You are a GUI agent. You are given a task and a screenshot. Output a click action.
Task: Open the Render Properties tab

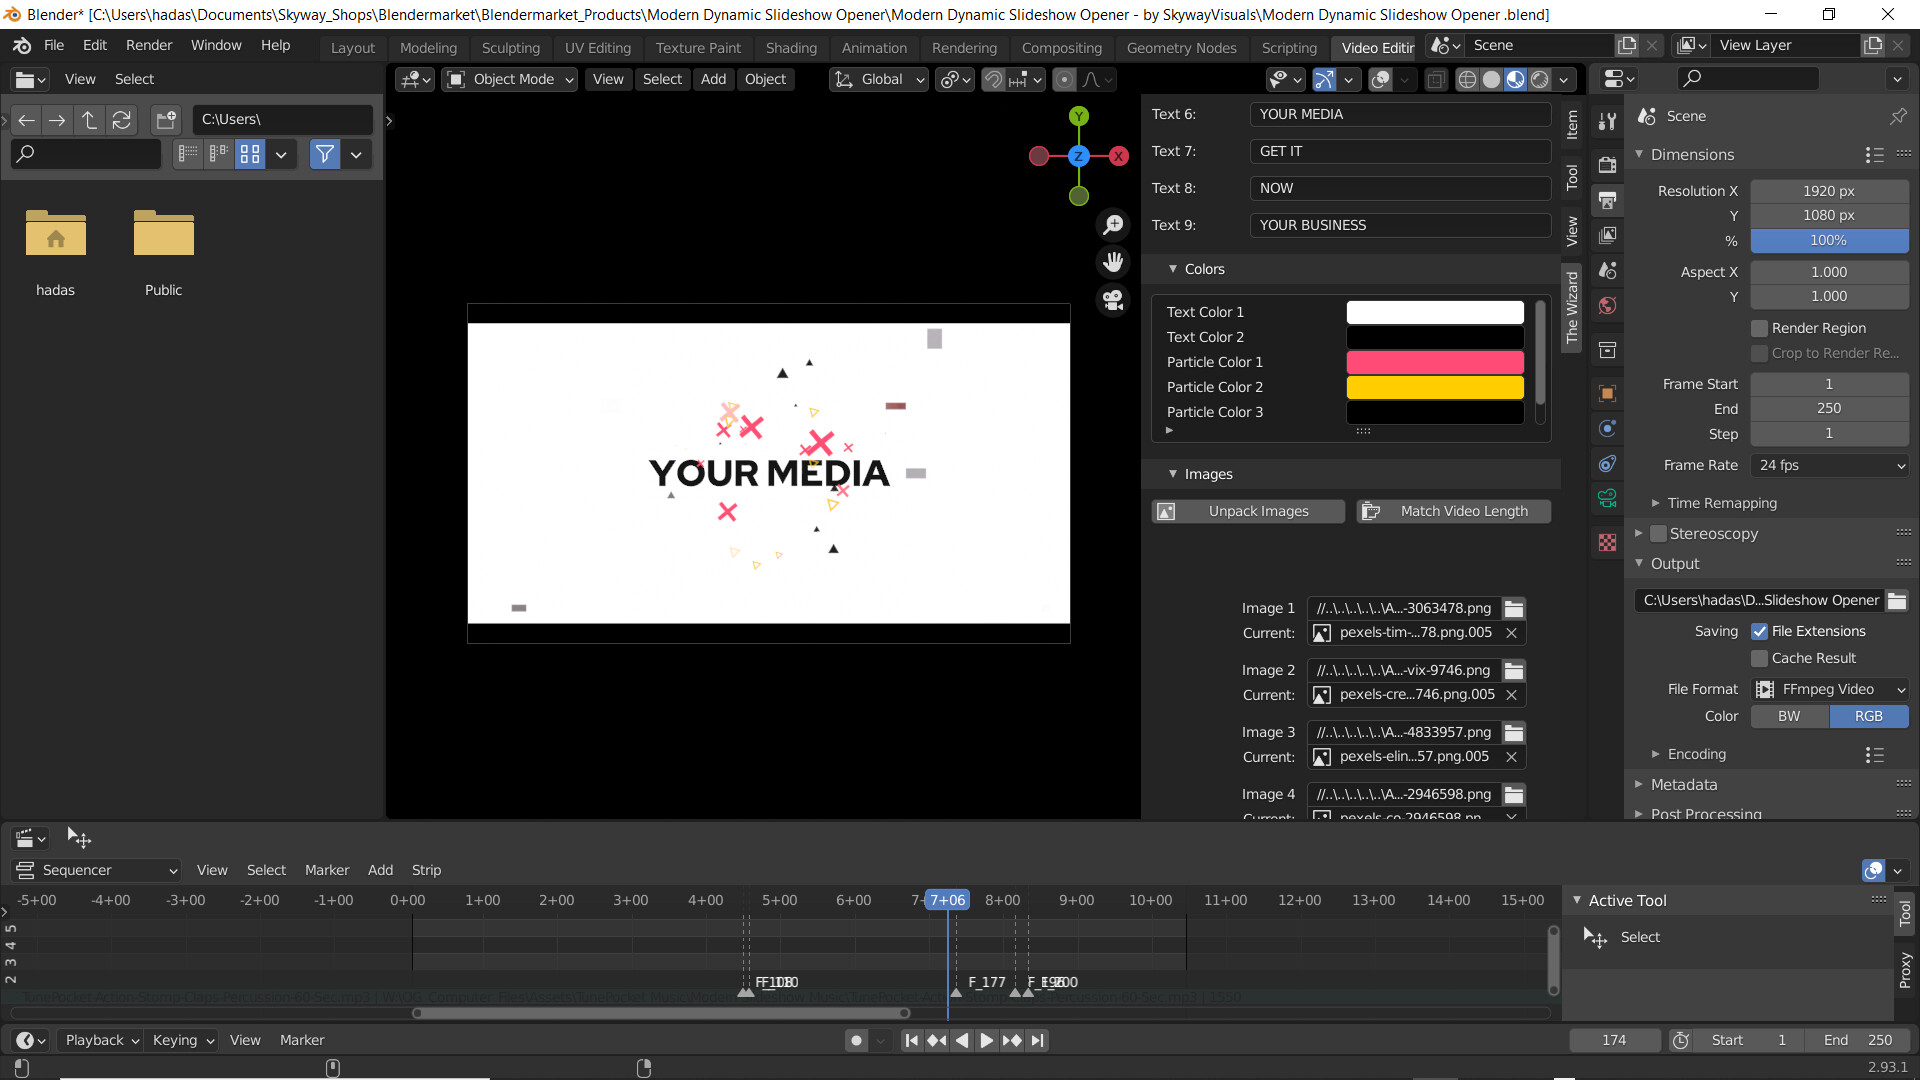click(1607, 165)
